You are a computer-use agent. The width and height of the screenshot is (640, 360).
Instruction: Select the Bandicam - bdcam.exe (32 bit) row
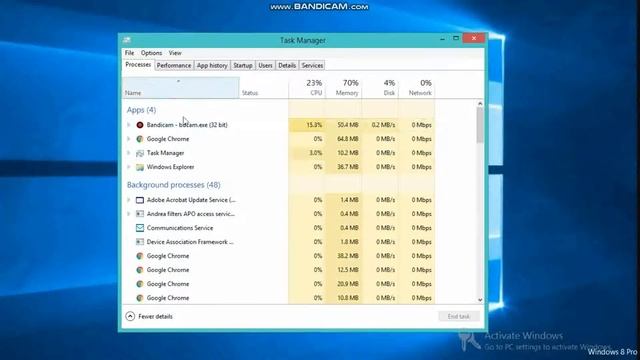(x=279, y=125)
